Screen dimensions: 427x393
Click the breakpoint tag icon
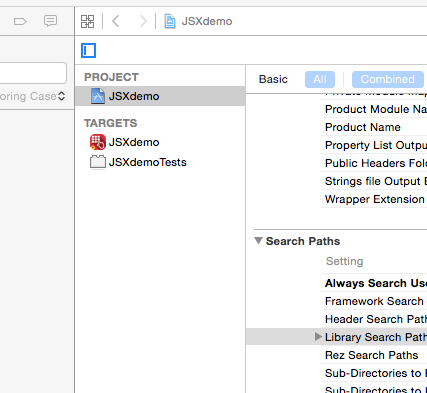(x=20, y=22)
